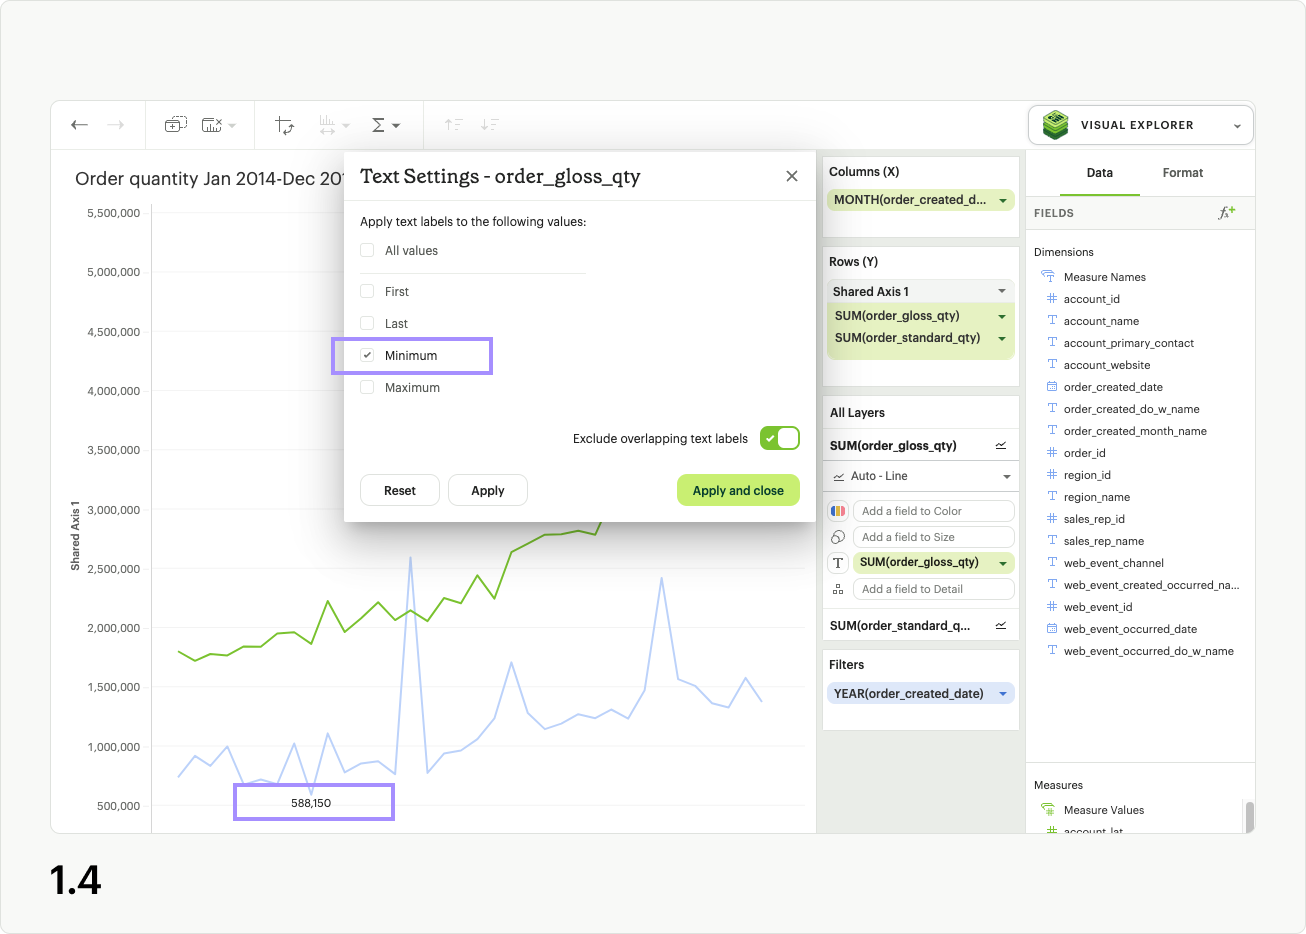Select the order_created_month_name field

point(1135,431)
